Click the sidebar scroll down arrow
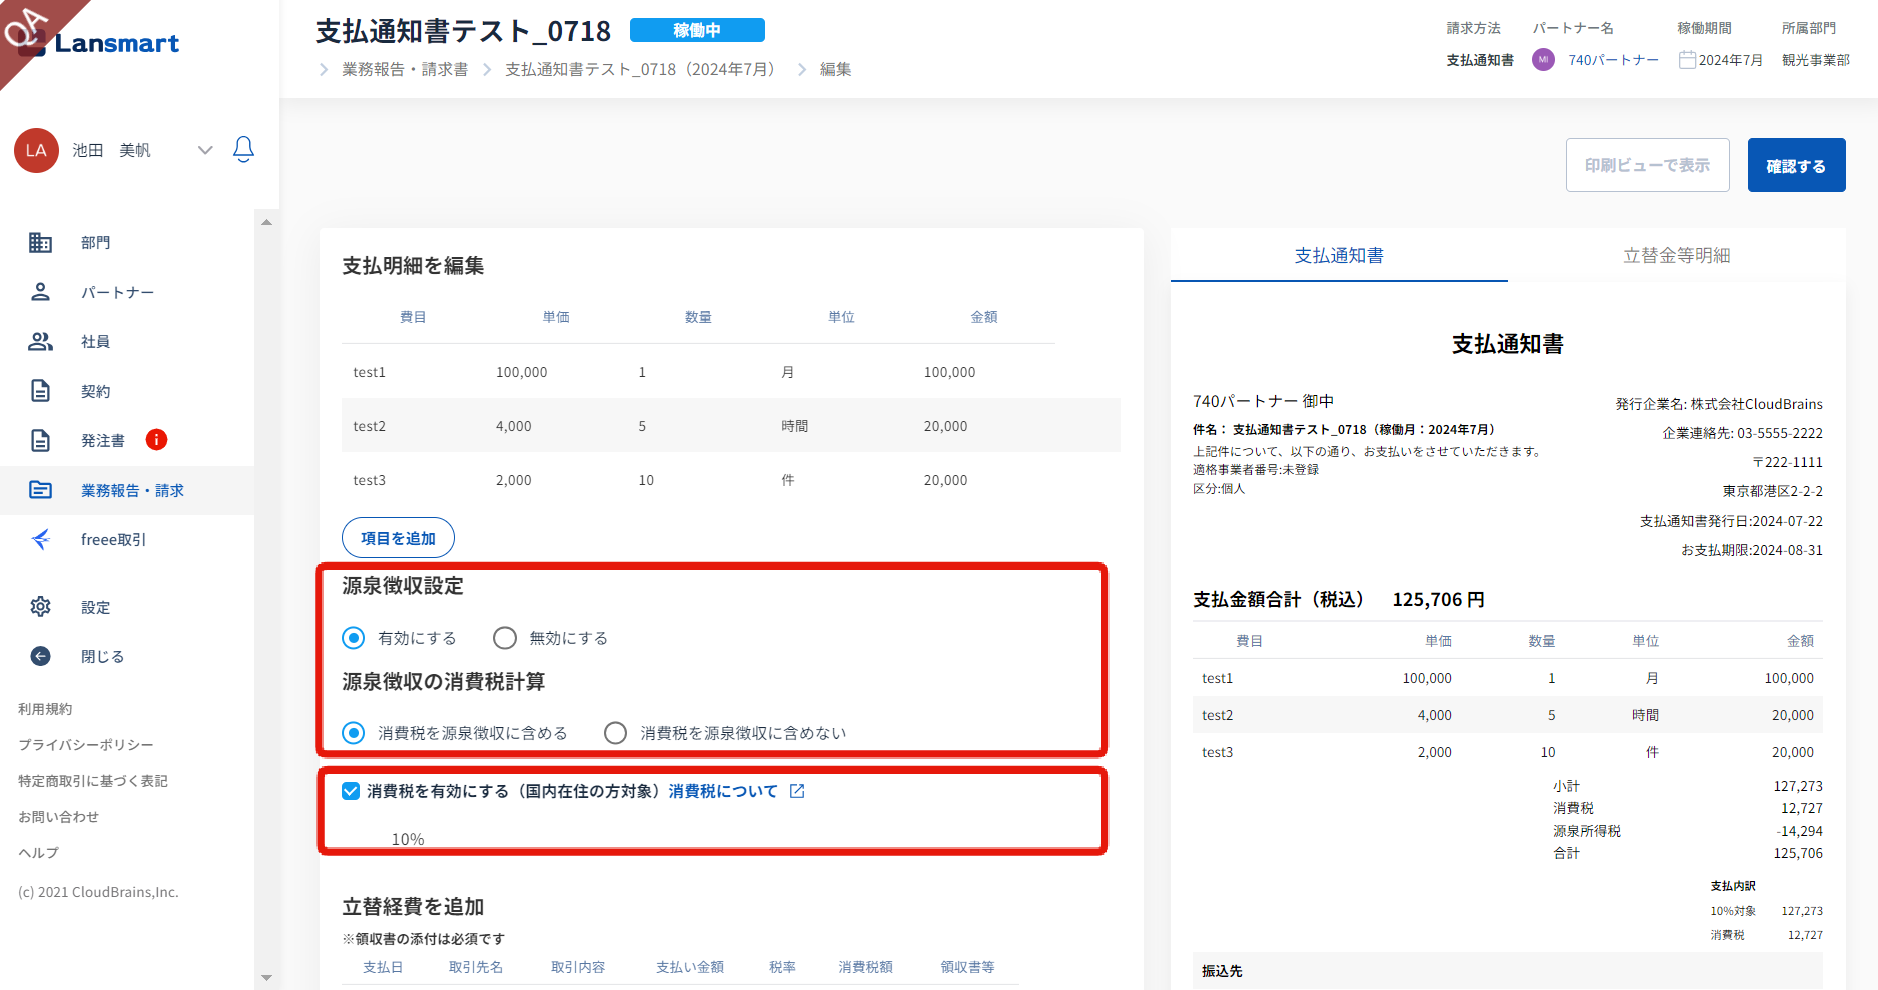The height and width of the screenshot is (990, 1878). coord(266,977)
